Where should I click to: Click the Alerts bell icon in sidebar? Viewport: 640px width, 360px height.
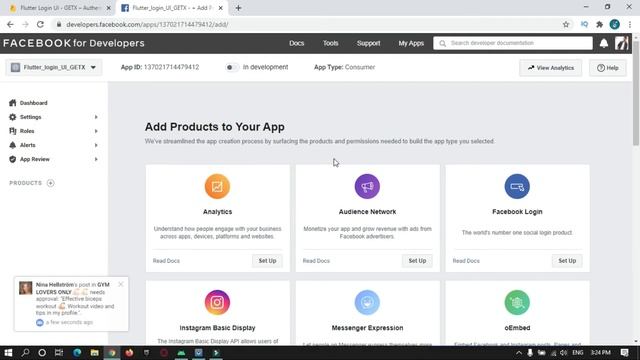coord(13,145)
